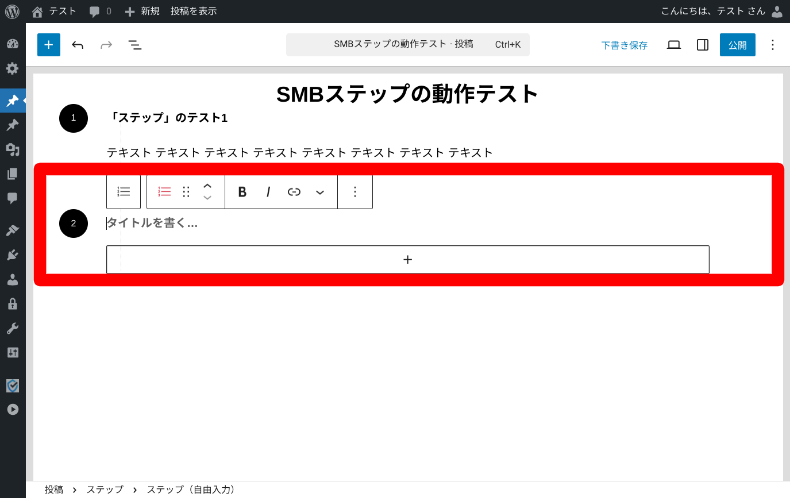Apply italic formatting to text
This screenshot has height=498, width=790.
[x=268, y=192]
